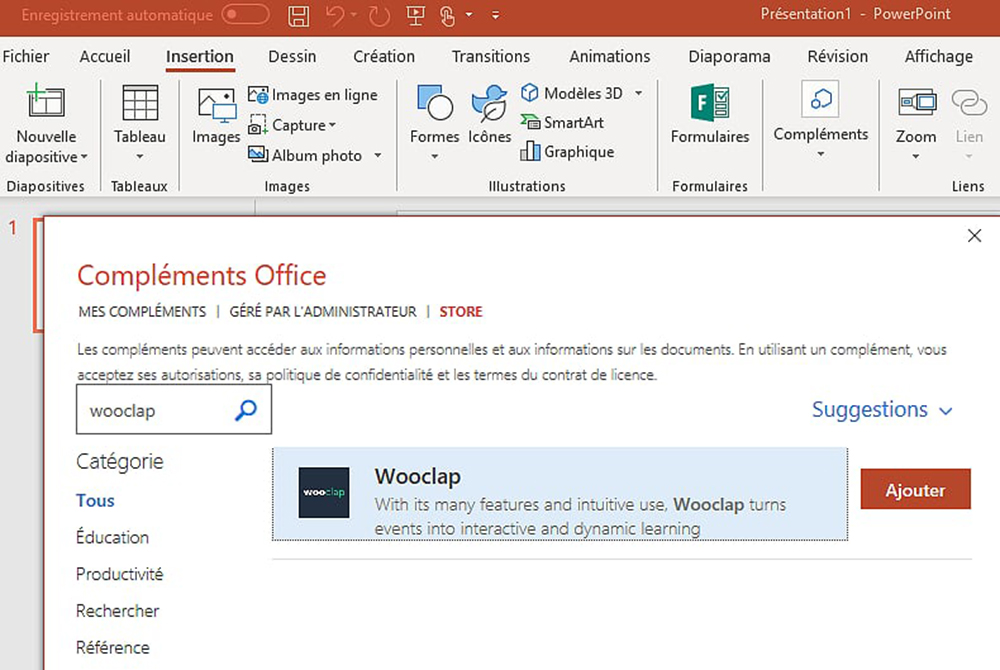Select the STORE section

[461, 312]
